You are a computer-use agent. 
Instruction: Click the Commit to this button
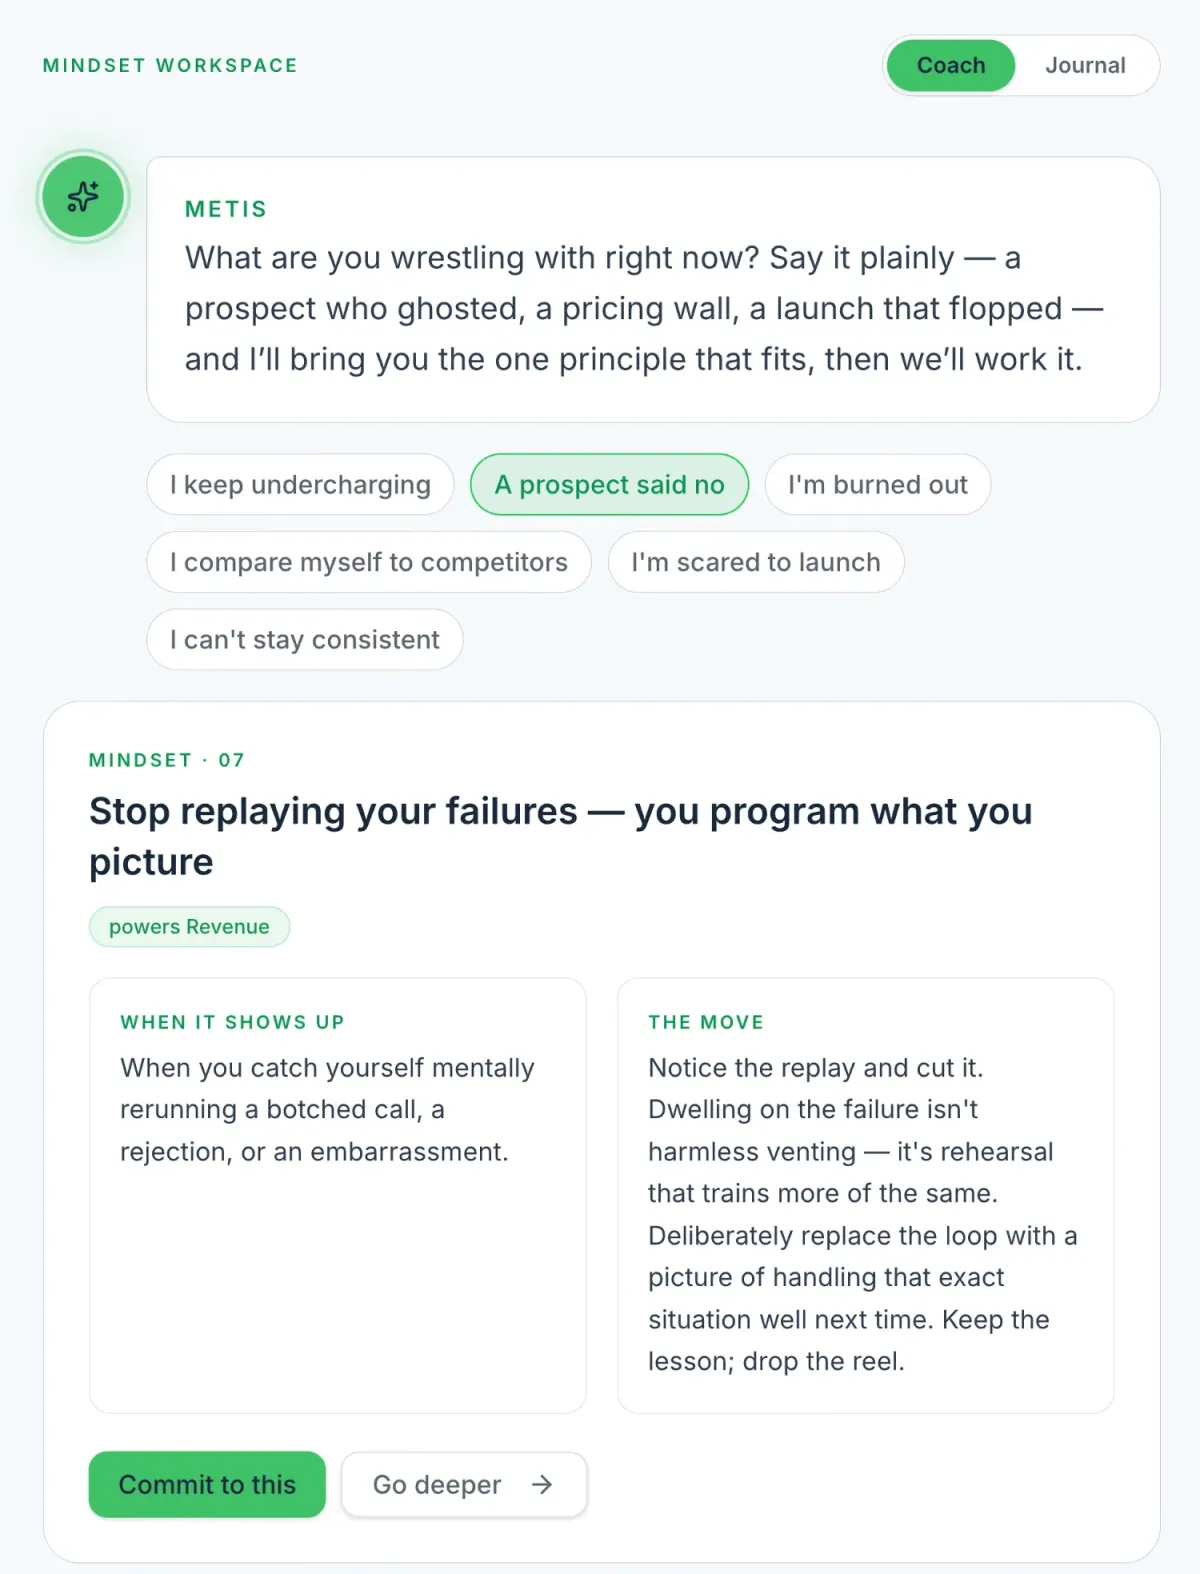207,1485
